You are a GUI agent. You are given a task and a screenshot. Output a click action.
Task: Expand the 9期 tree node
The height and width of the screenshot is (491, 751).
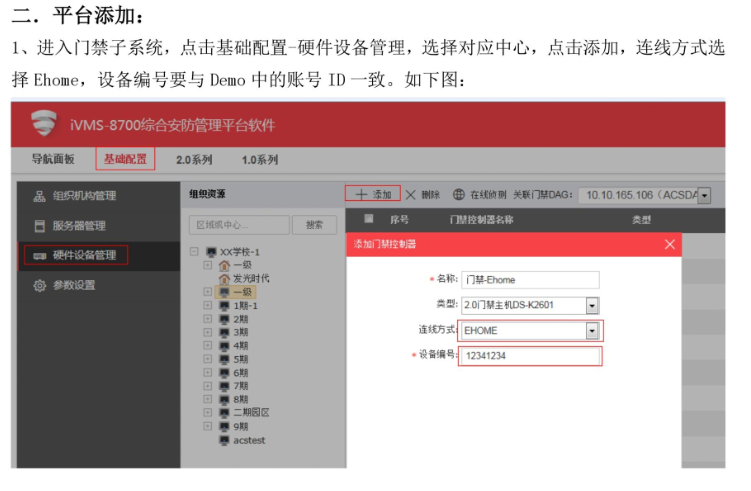point(207,426)
